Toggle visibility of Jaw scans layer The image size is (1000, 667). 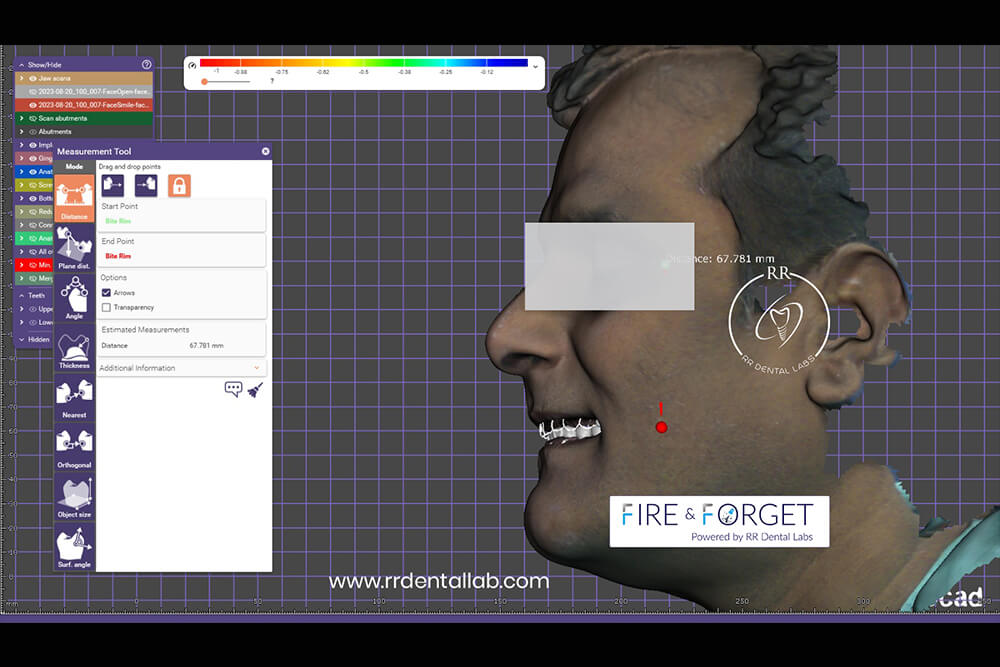click(32, 77)
